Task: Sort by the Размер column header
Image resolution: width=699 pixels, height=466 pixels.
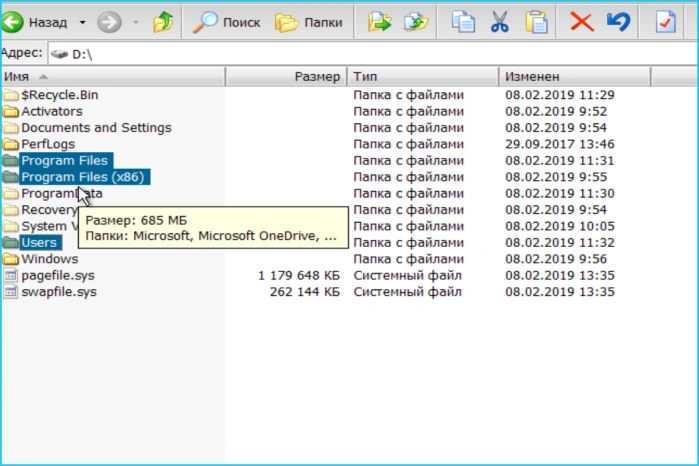Action: point(287,77)
